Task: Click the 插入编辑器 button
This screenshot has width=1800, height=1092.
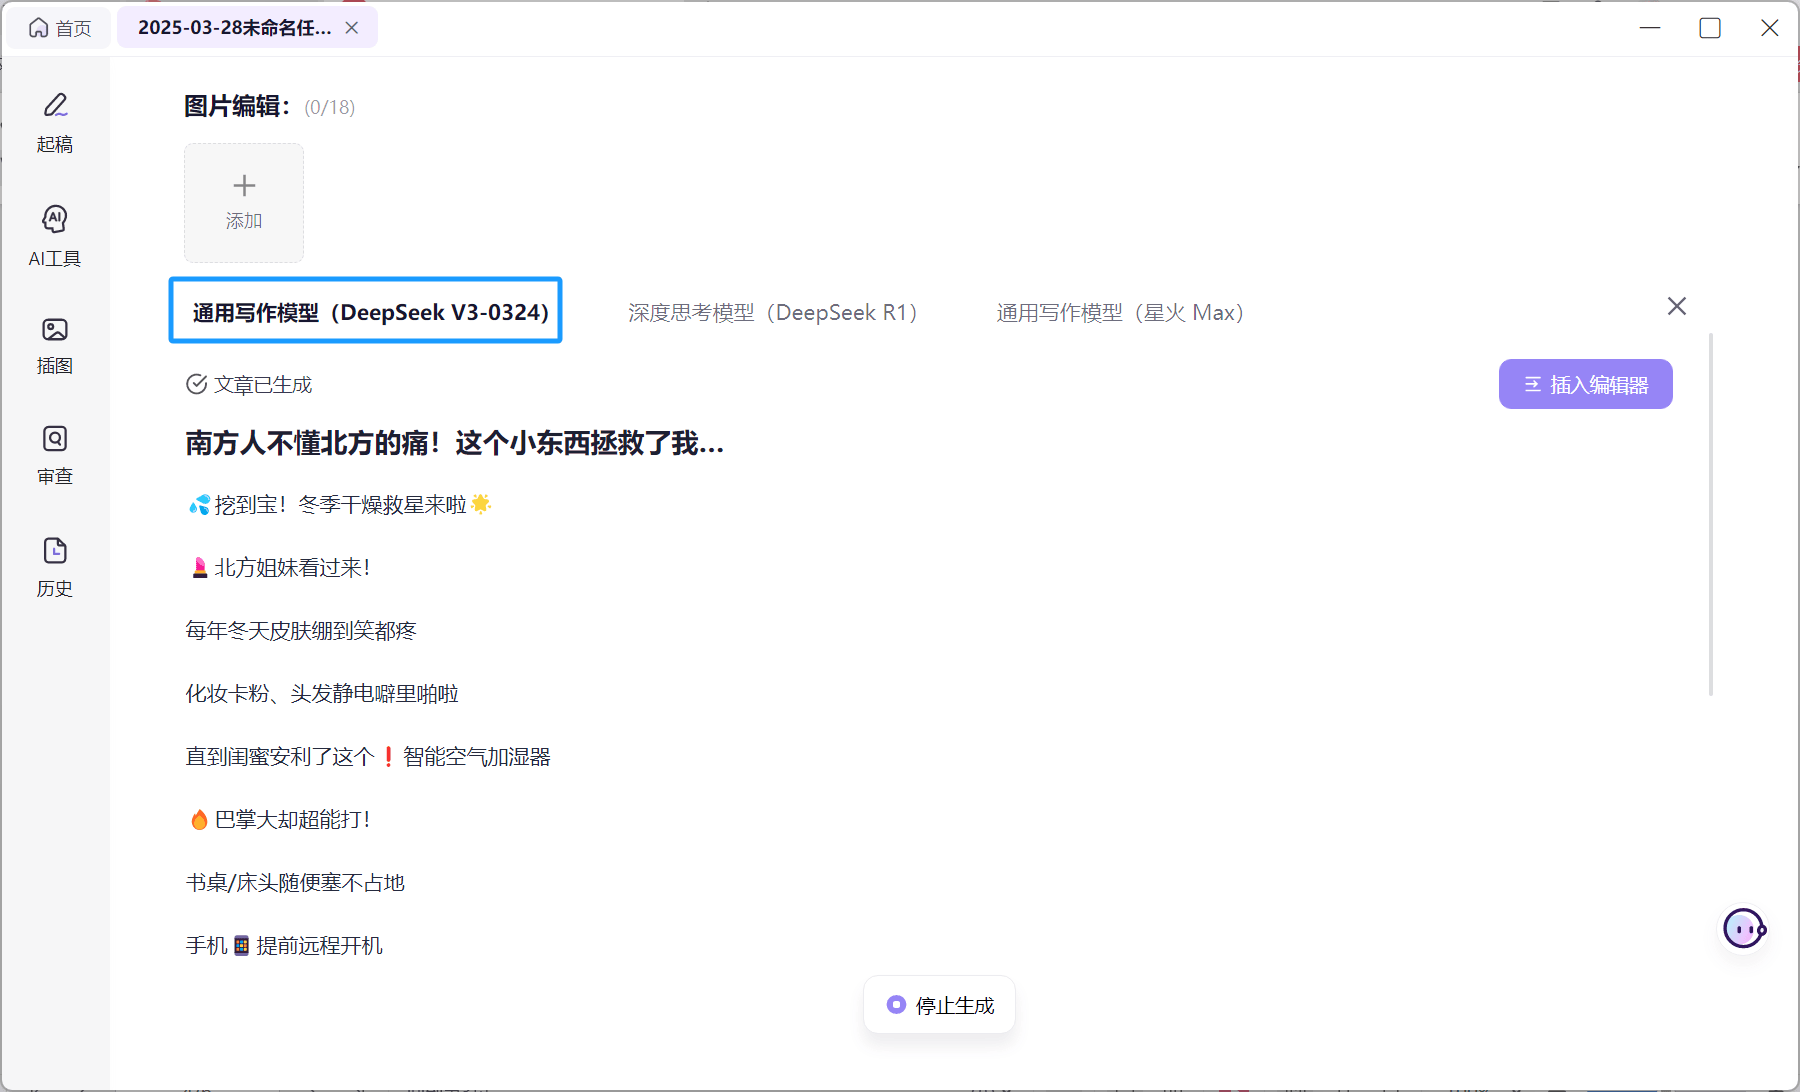Action: coord(1585,384)
